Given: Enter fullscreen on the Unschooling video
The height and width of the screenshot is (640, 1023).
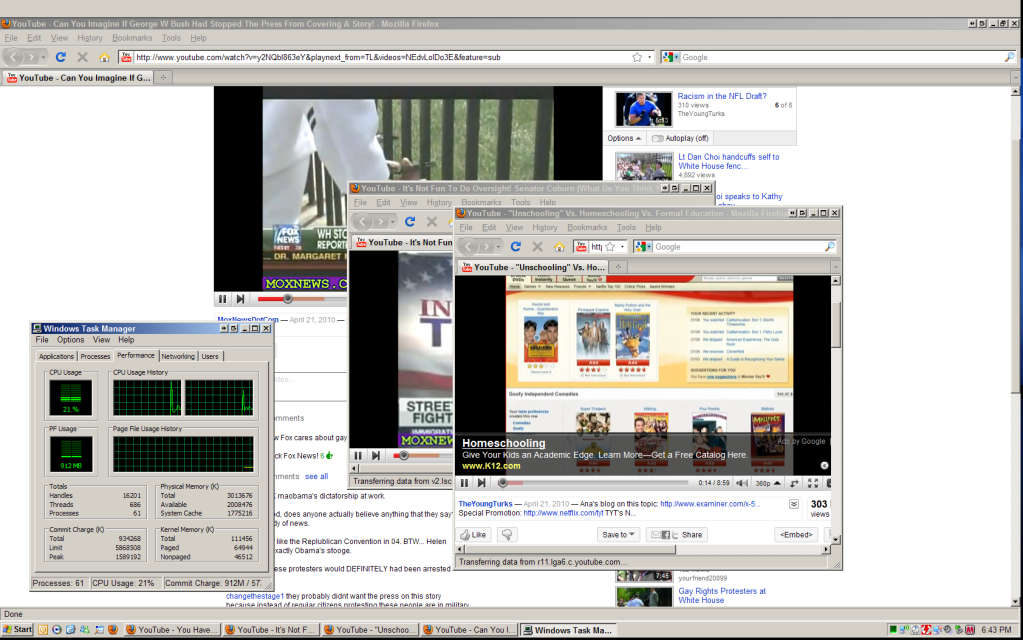Looking at the screenshot, I should 813,483.
